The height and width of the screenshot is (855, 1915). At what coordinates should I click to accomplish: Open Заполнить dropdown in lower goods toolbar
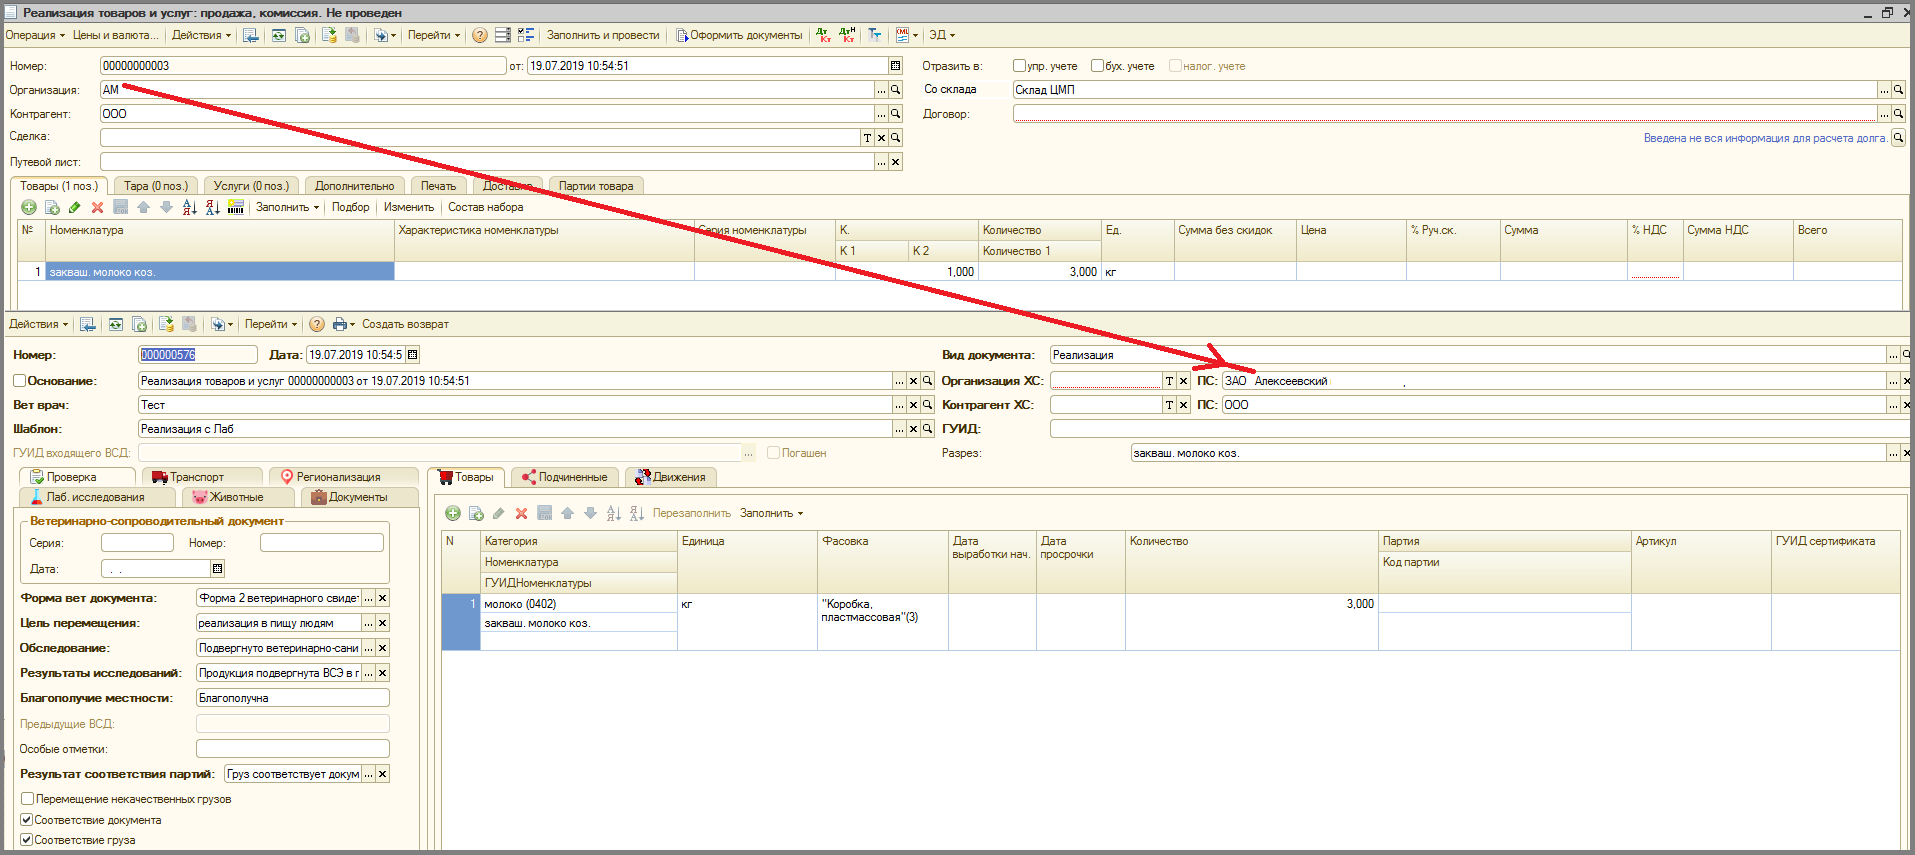[x=771, y=513]
